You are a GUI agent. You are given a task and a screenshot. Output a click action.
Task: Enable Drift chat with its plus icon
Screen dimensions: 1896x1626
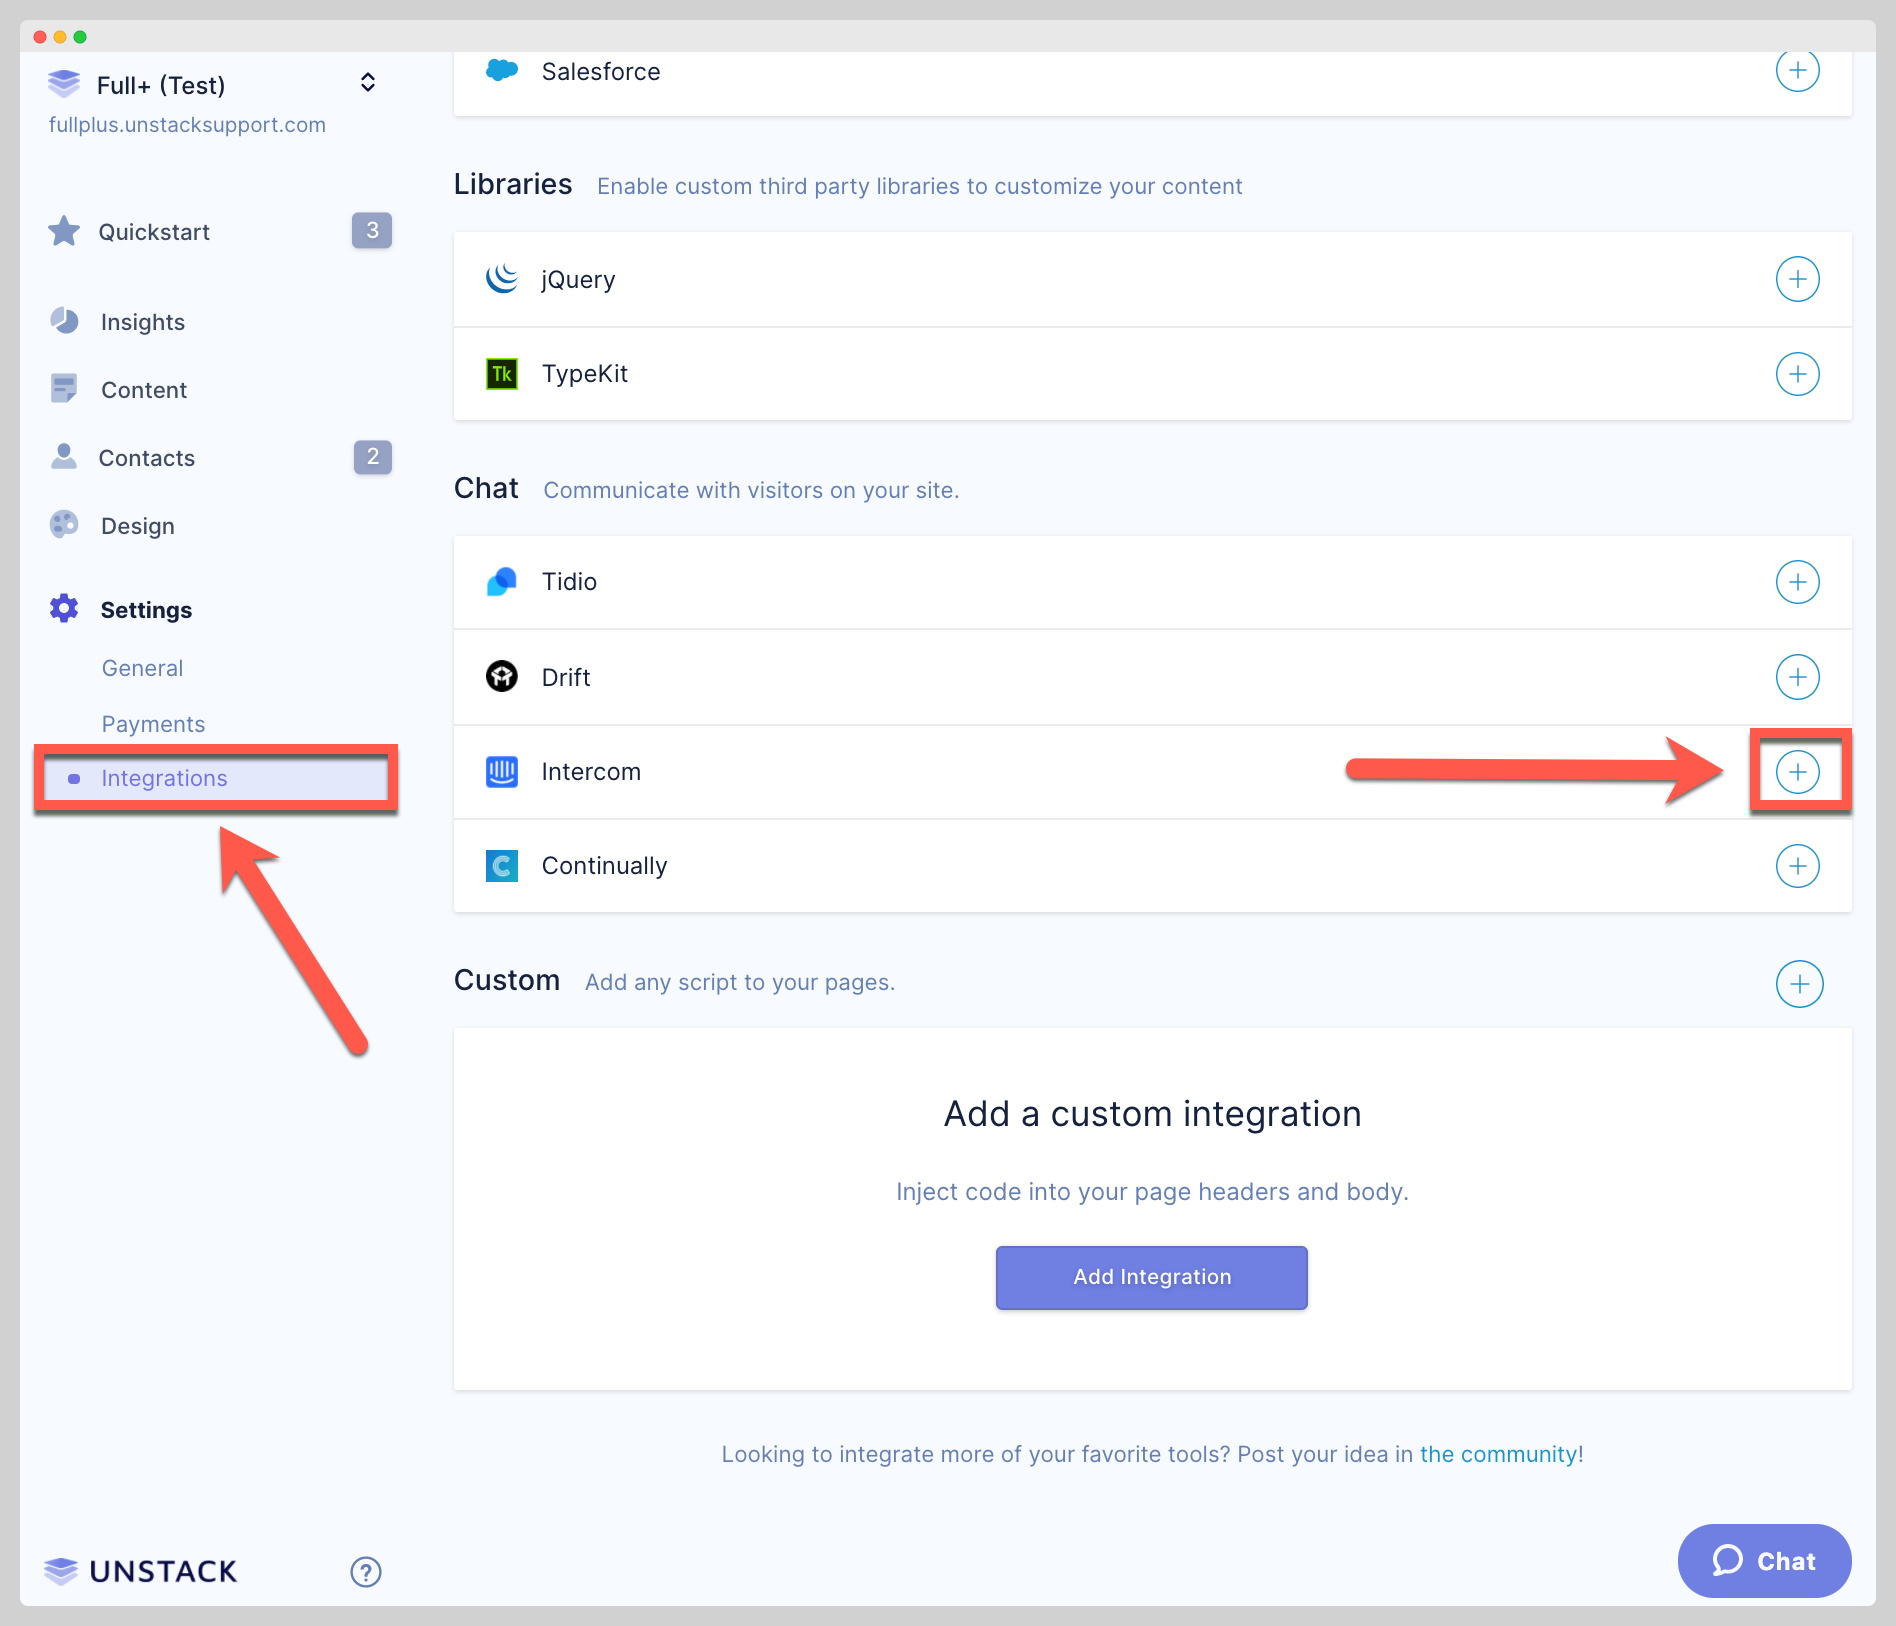[x=1797, y=677]
